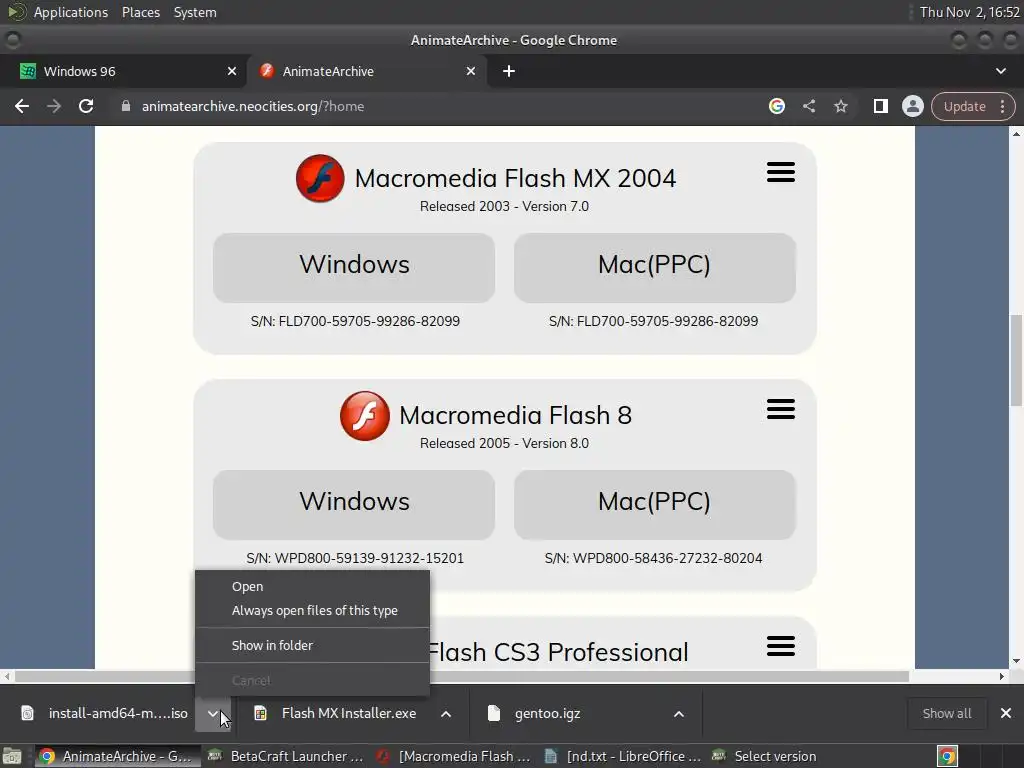The width and height of the screenshot is (1024, 768).
Task: Open the Chrome profile avatar
Action: pyautogui.click(x=912, y=106)
